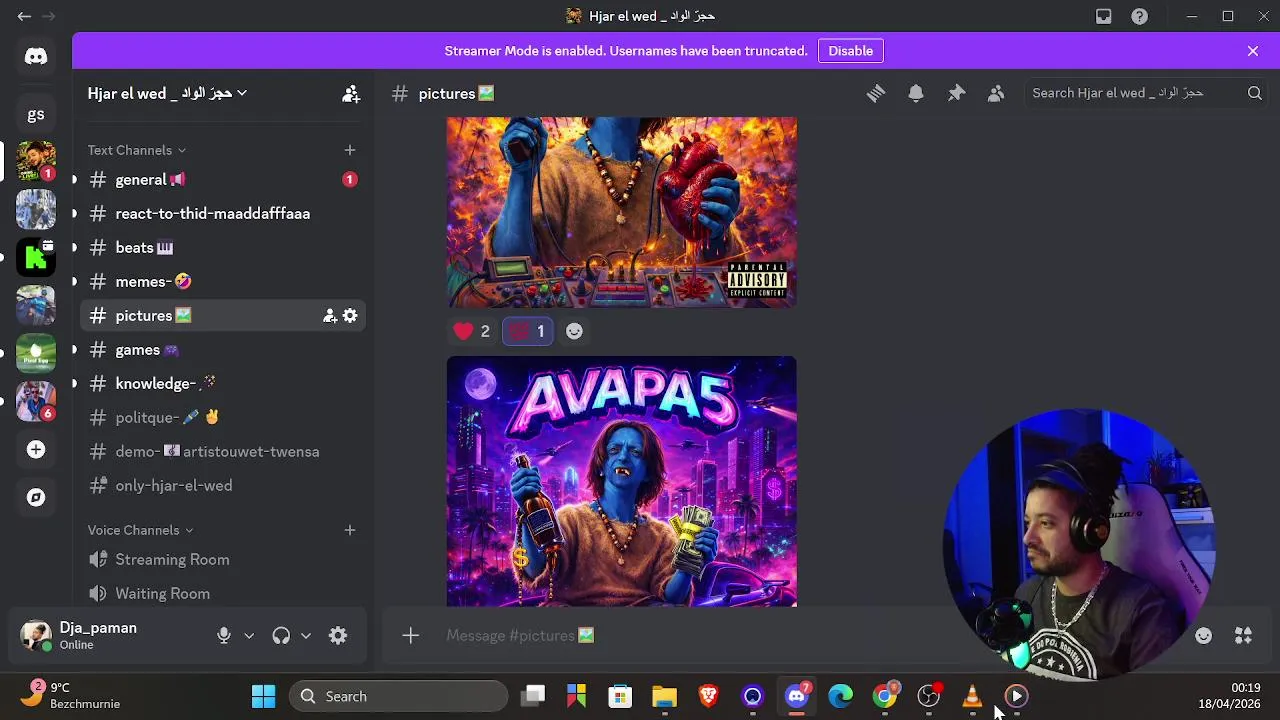This screenshot has width=1280, height=720.
Task: Open the blue figure holding heart image
Action: click(622, 212)
